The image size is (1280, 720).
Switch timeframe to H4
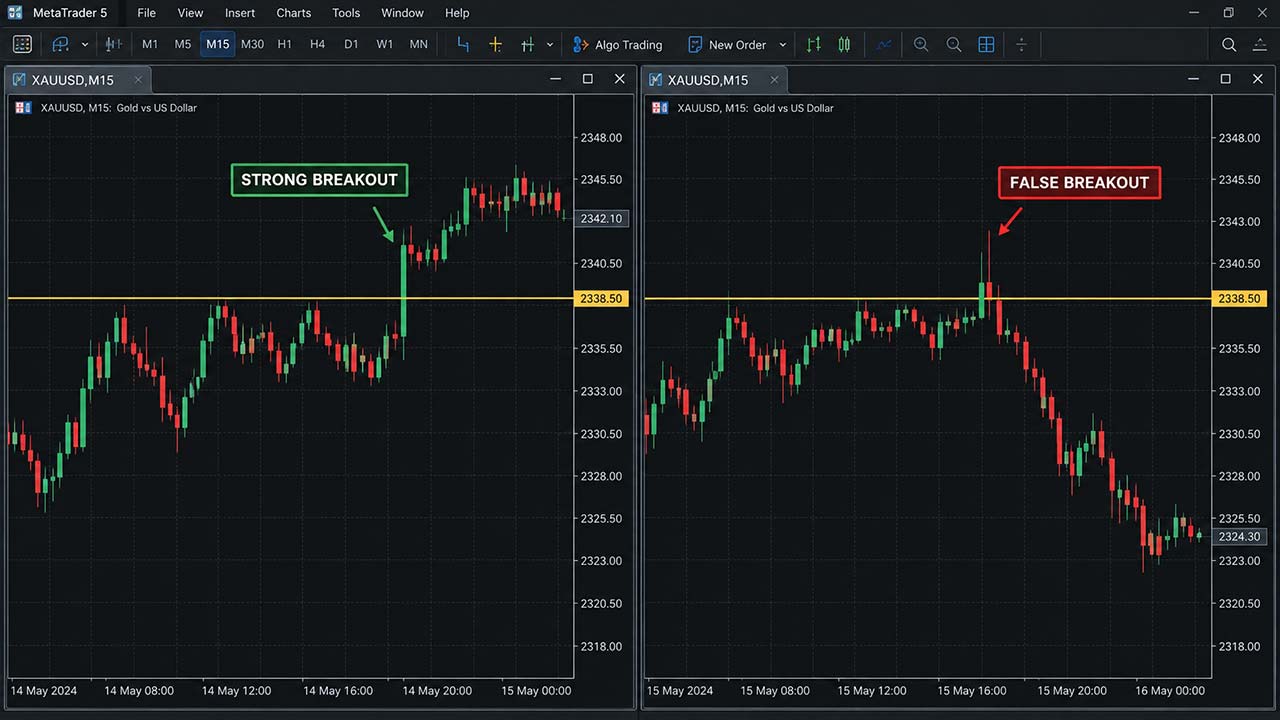pyautogui.click(x=317, y=44)
